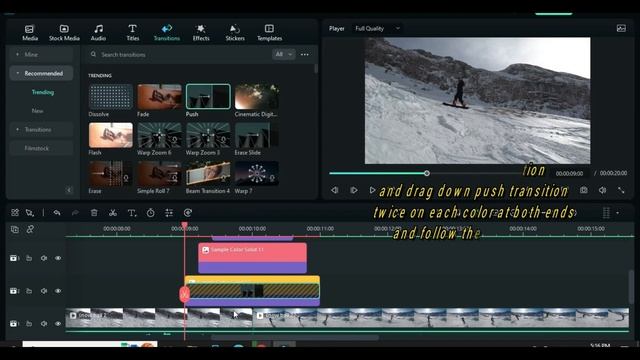640x360 pixels.
Task: Open the Full Quality dropdown
Action: point(377,29)
